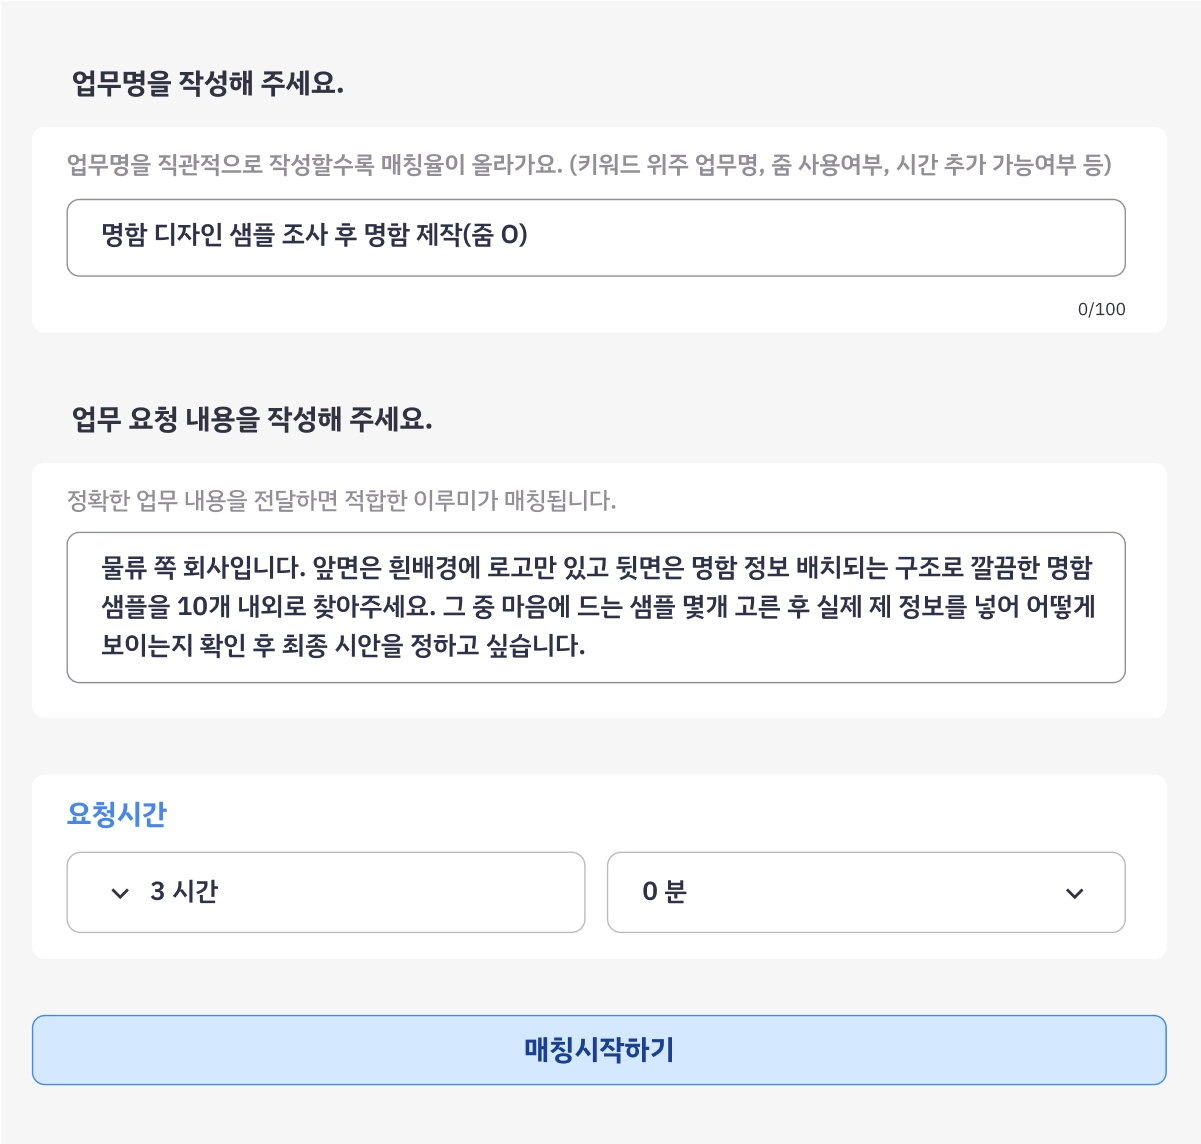Click the 0 분 text in the minute selector
The width and height of the screenshot is (1201, 1144).
[664, 892]
